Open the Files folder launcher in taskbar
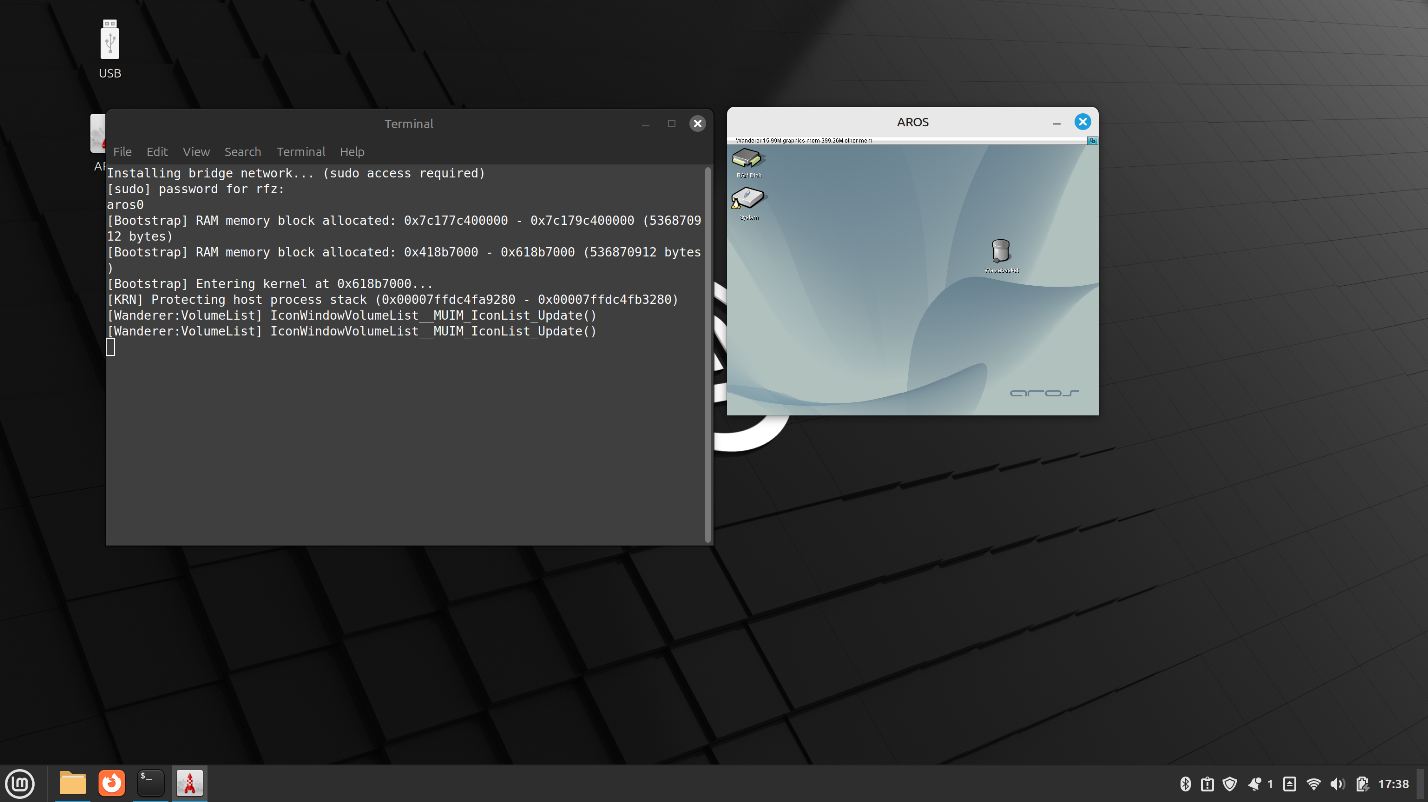 point(73,783)
